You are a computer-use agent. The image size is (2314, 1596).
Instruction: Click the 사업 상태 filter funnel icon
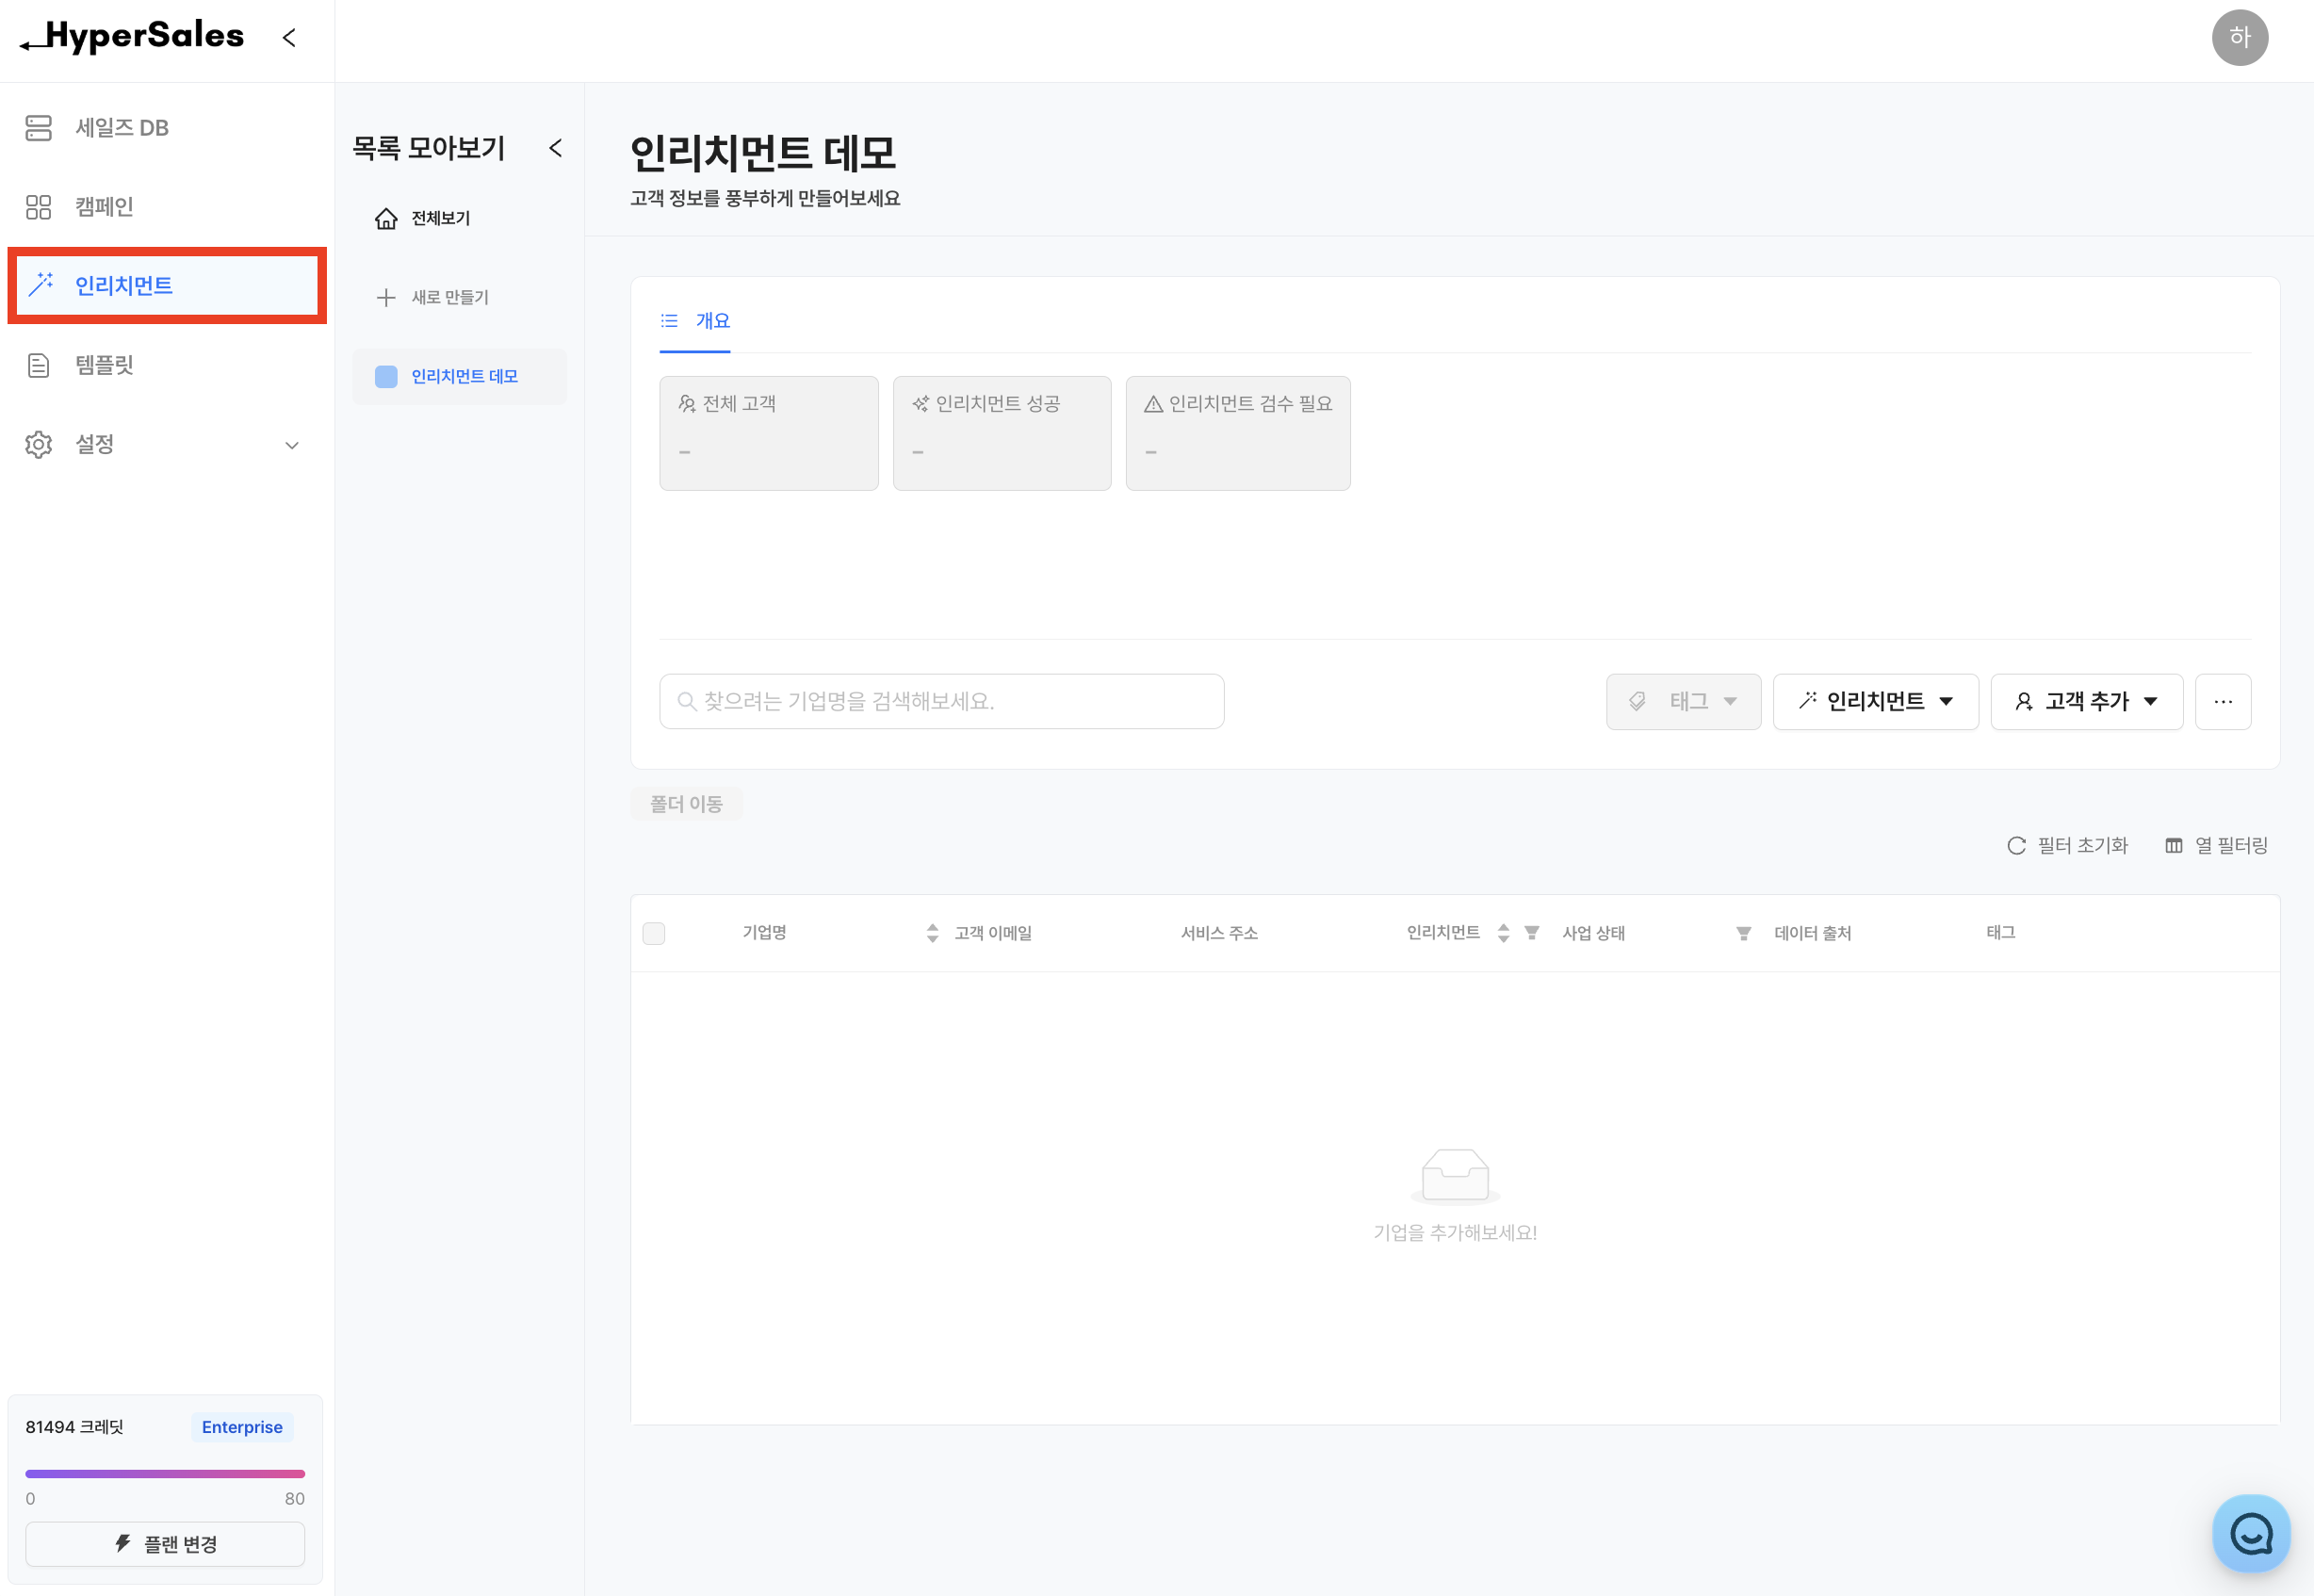[1743, 933]
